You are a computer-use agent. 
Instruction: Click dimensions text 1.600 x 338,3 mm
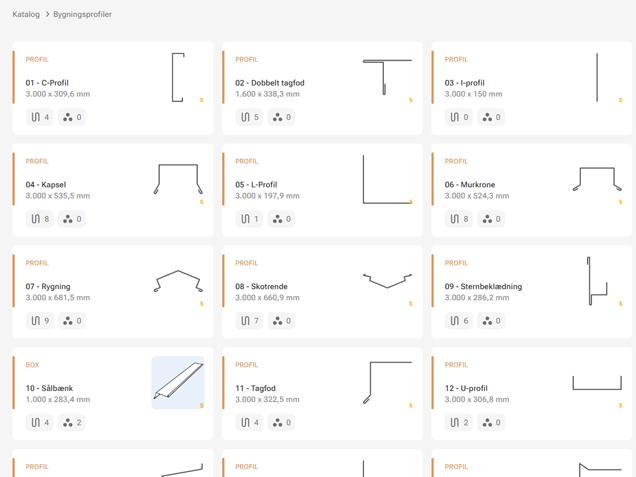[267, 94]
